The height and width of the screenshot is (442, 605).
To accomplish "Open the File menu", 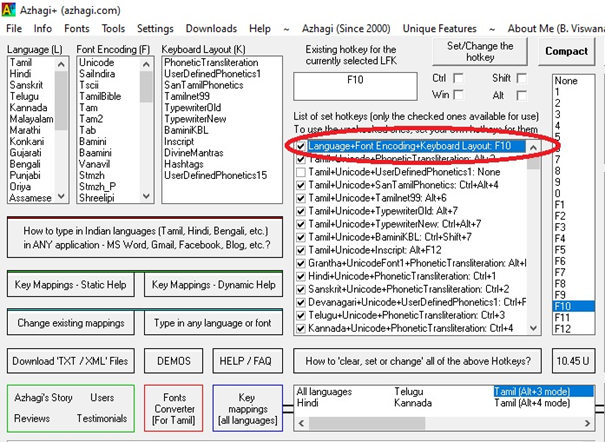I will [14, 29].
